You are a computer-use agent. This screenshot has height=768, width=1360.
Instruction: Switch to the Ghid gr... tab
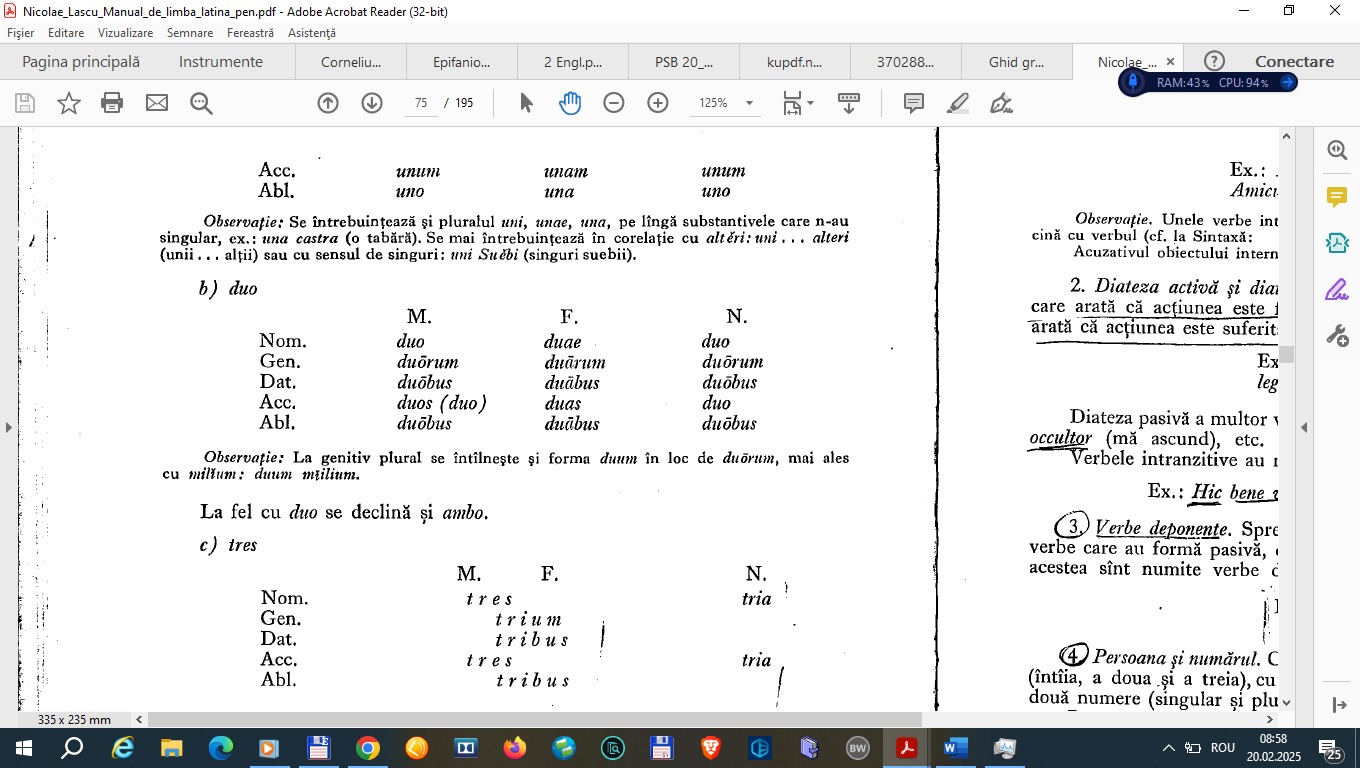pyautogui.click(x=1015, y=62)
